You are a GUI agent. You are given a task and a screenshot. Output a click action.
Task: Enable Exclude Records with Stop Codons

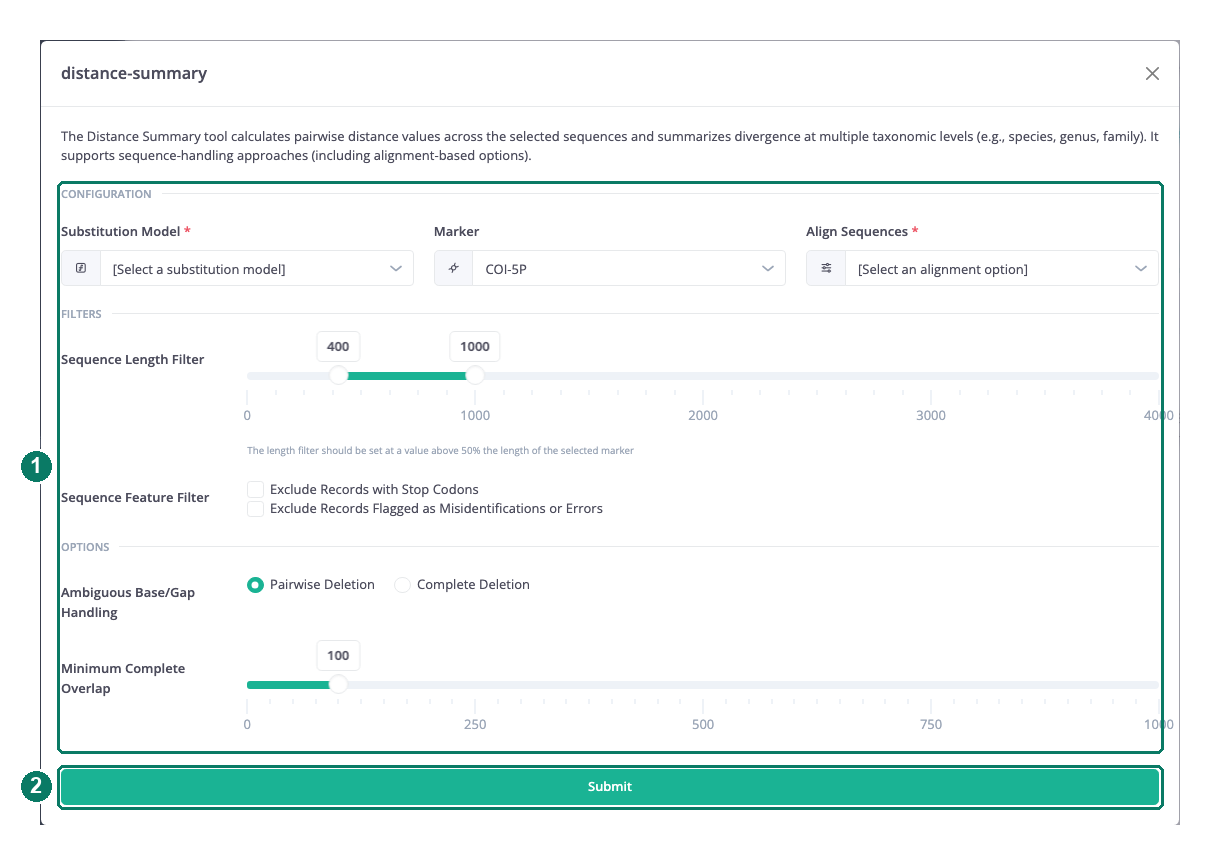[x=255, y=489]
